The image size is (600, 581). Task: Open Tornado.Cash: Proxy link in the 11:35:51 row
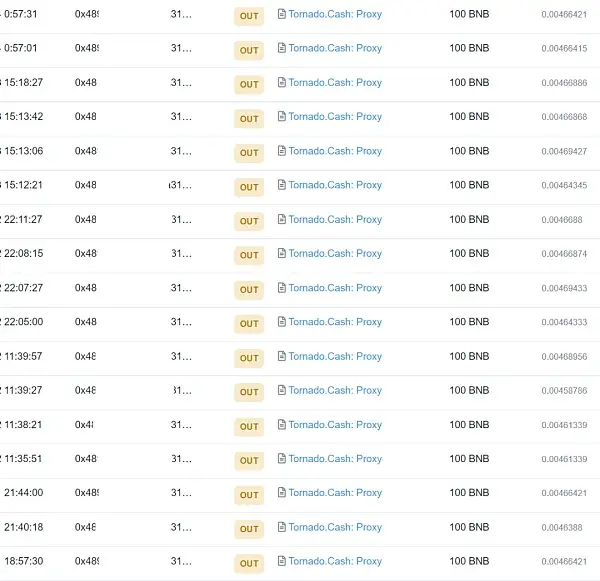click(335, 459)
